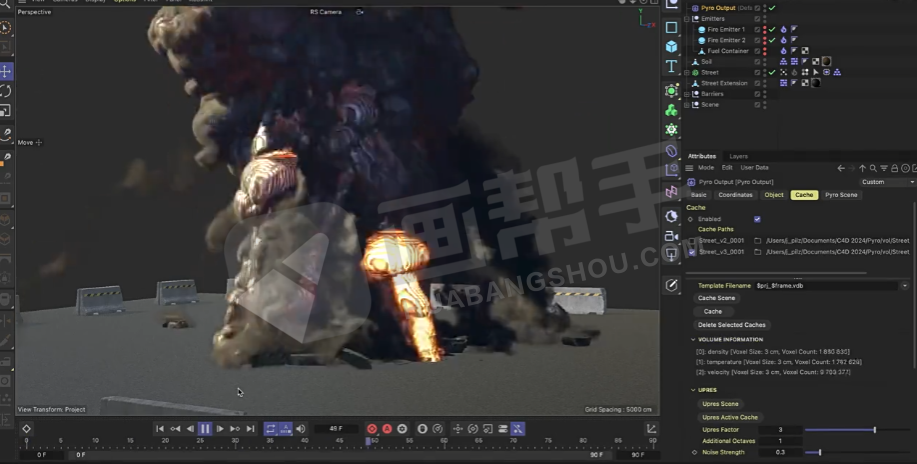Toggle the Cache Enabled checkbox

coord(757,219)
